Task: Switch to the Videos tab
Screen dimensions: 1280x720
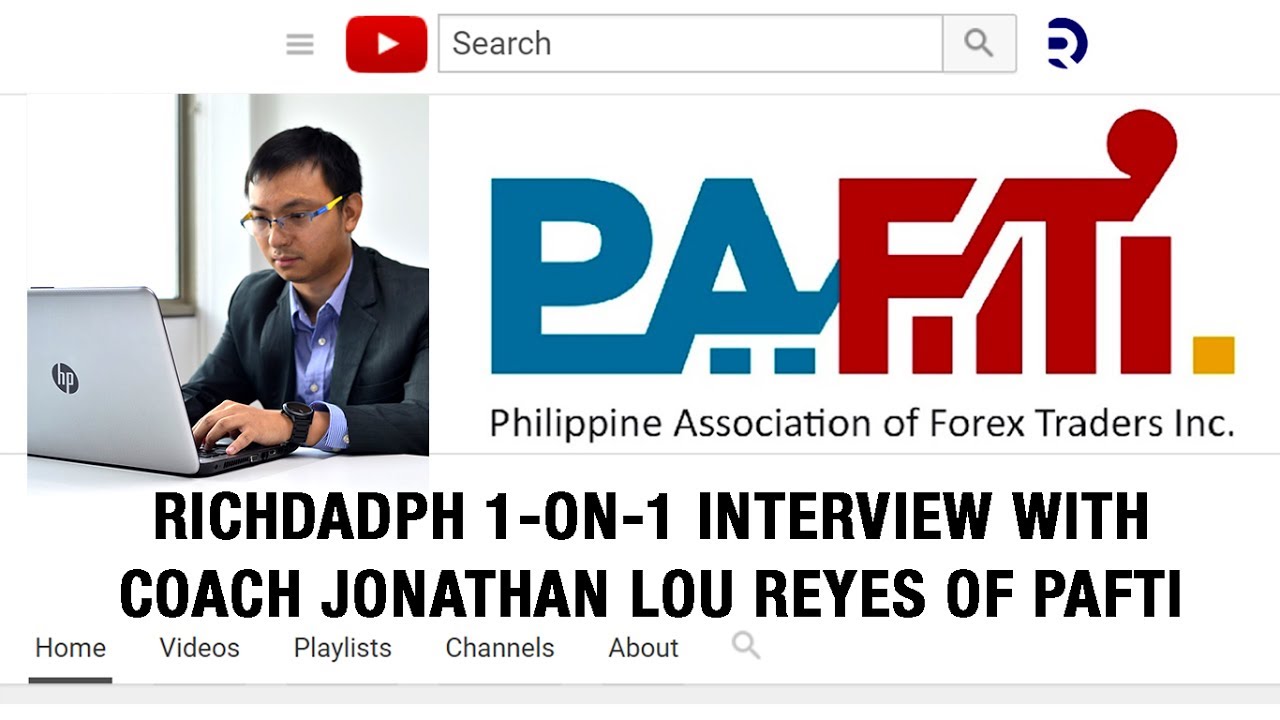Action: [x=200, y=648]
